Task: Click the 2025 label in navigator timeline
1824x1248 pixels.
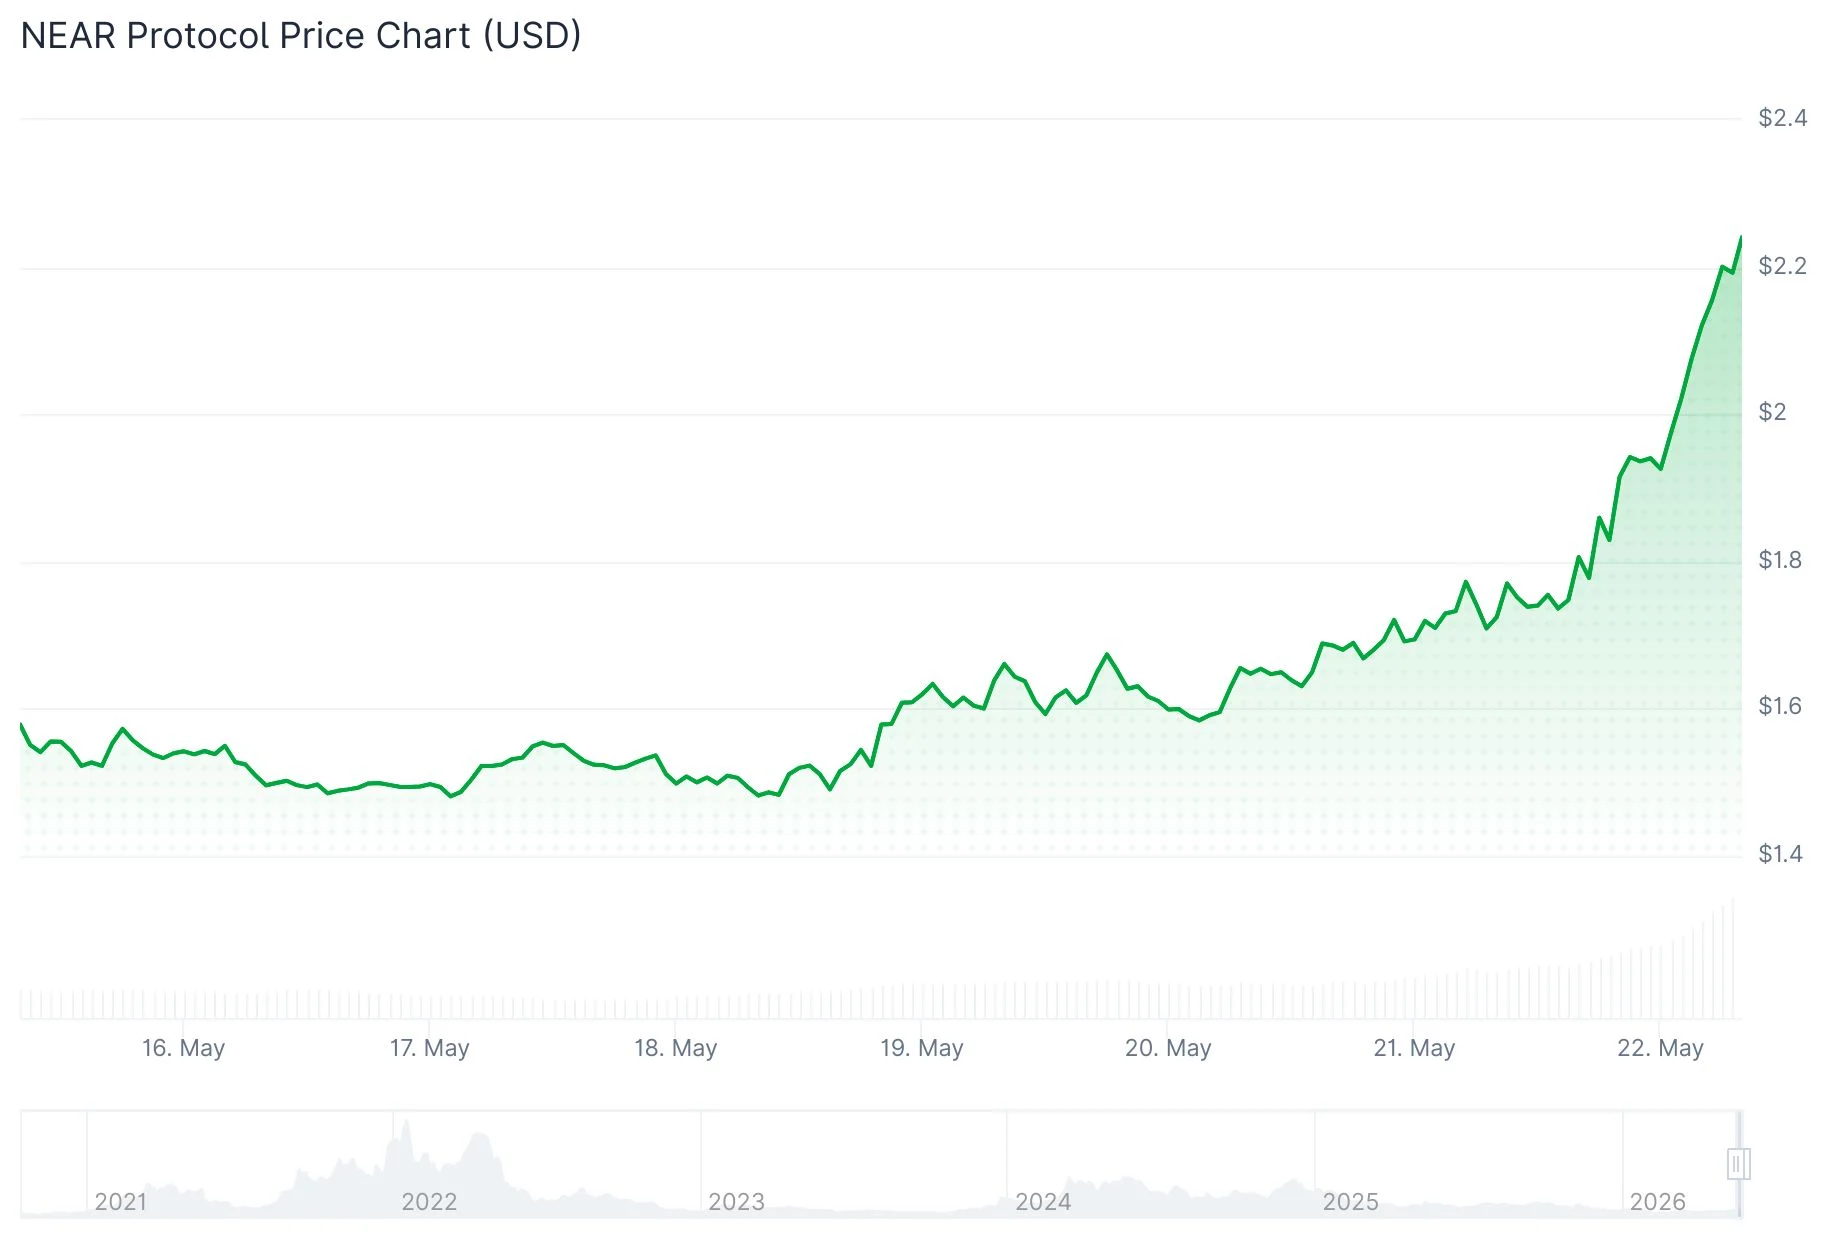Action: pos(1350,1202)
